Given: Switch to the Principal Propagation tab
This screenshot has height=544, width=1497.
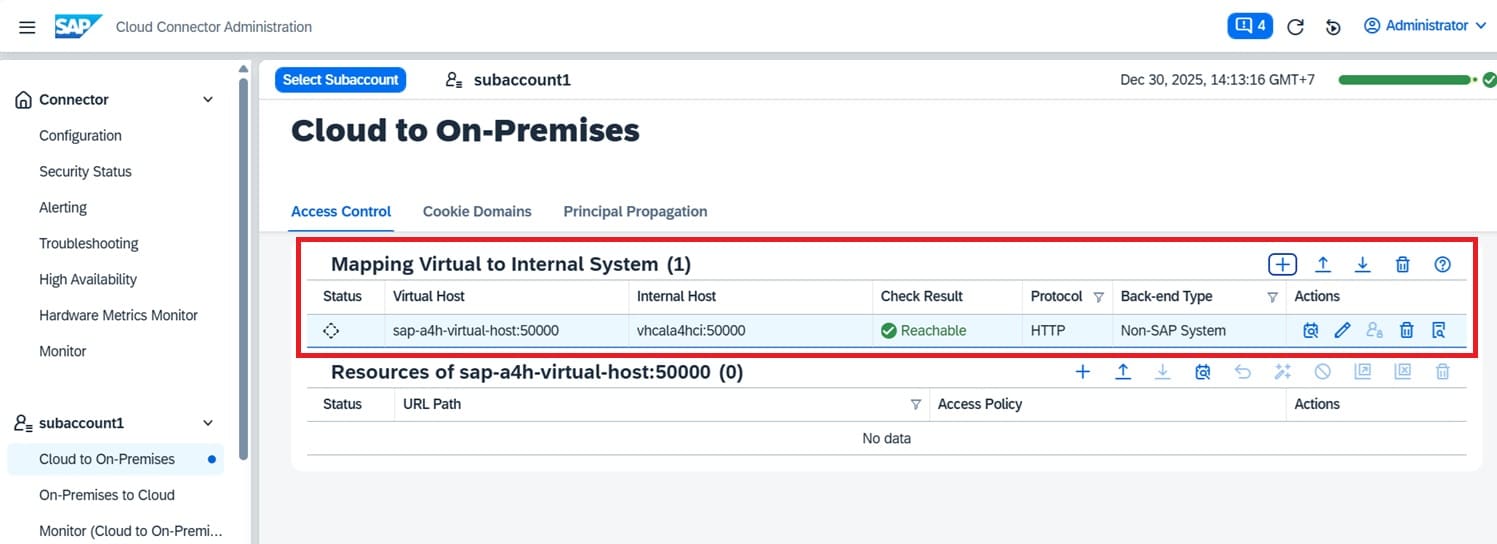Looking at the screenshot, I should 635,211.
